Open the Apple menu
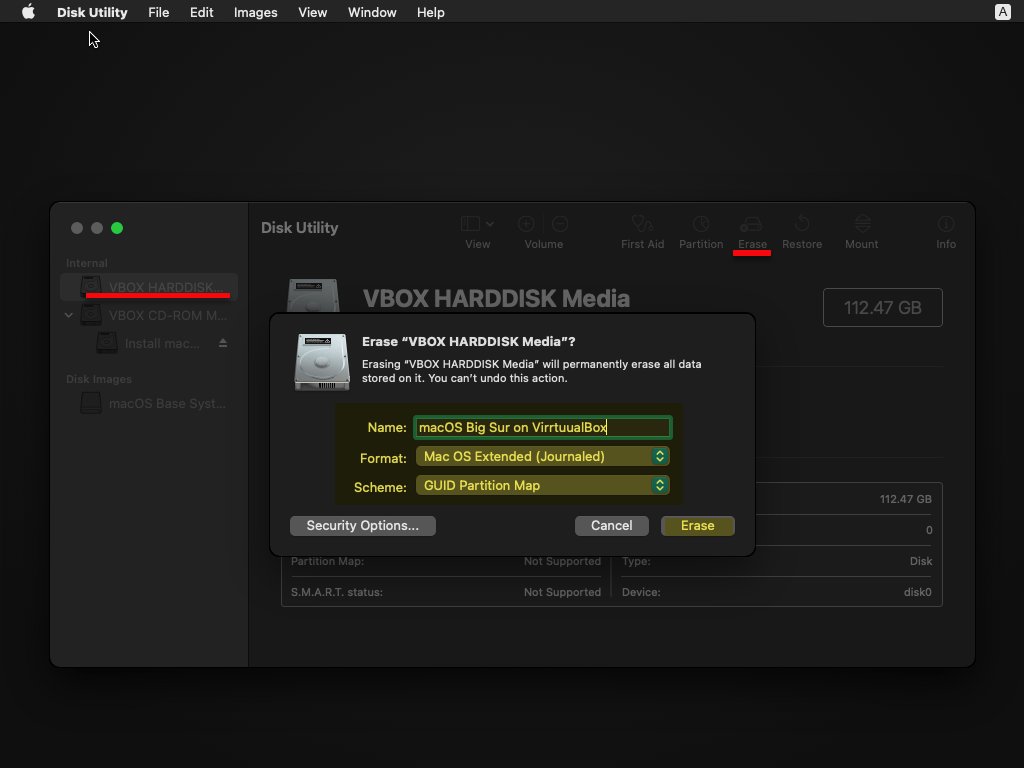 28,12
